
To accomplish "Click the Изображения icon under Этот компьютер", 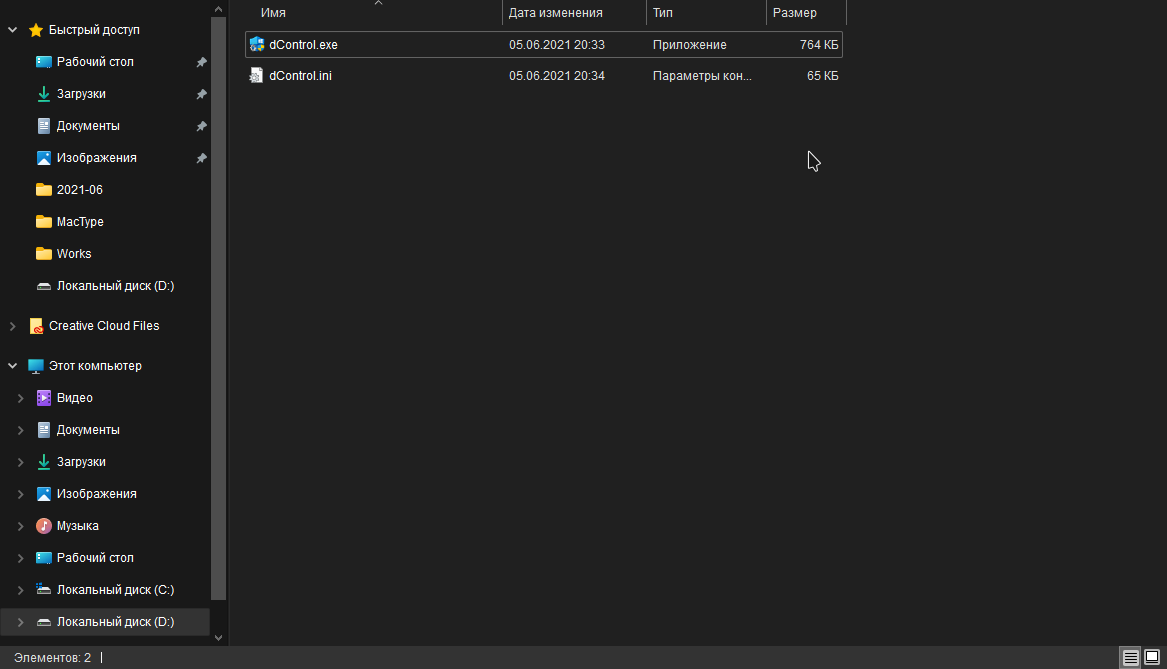I will [x=44, y=494].
